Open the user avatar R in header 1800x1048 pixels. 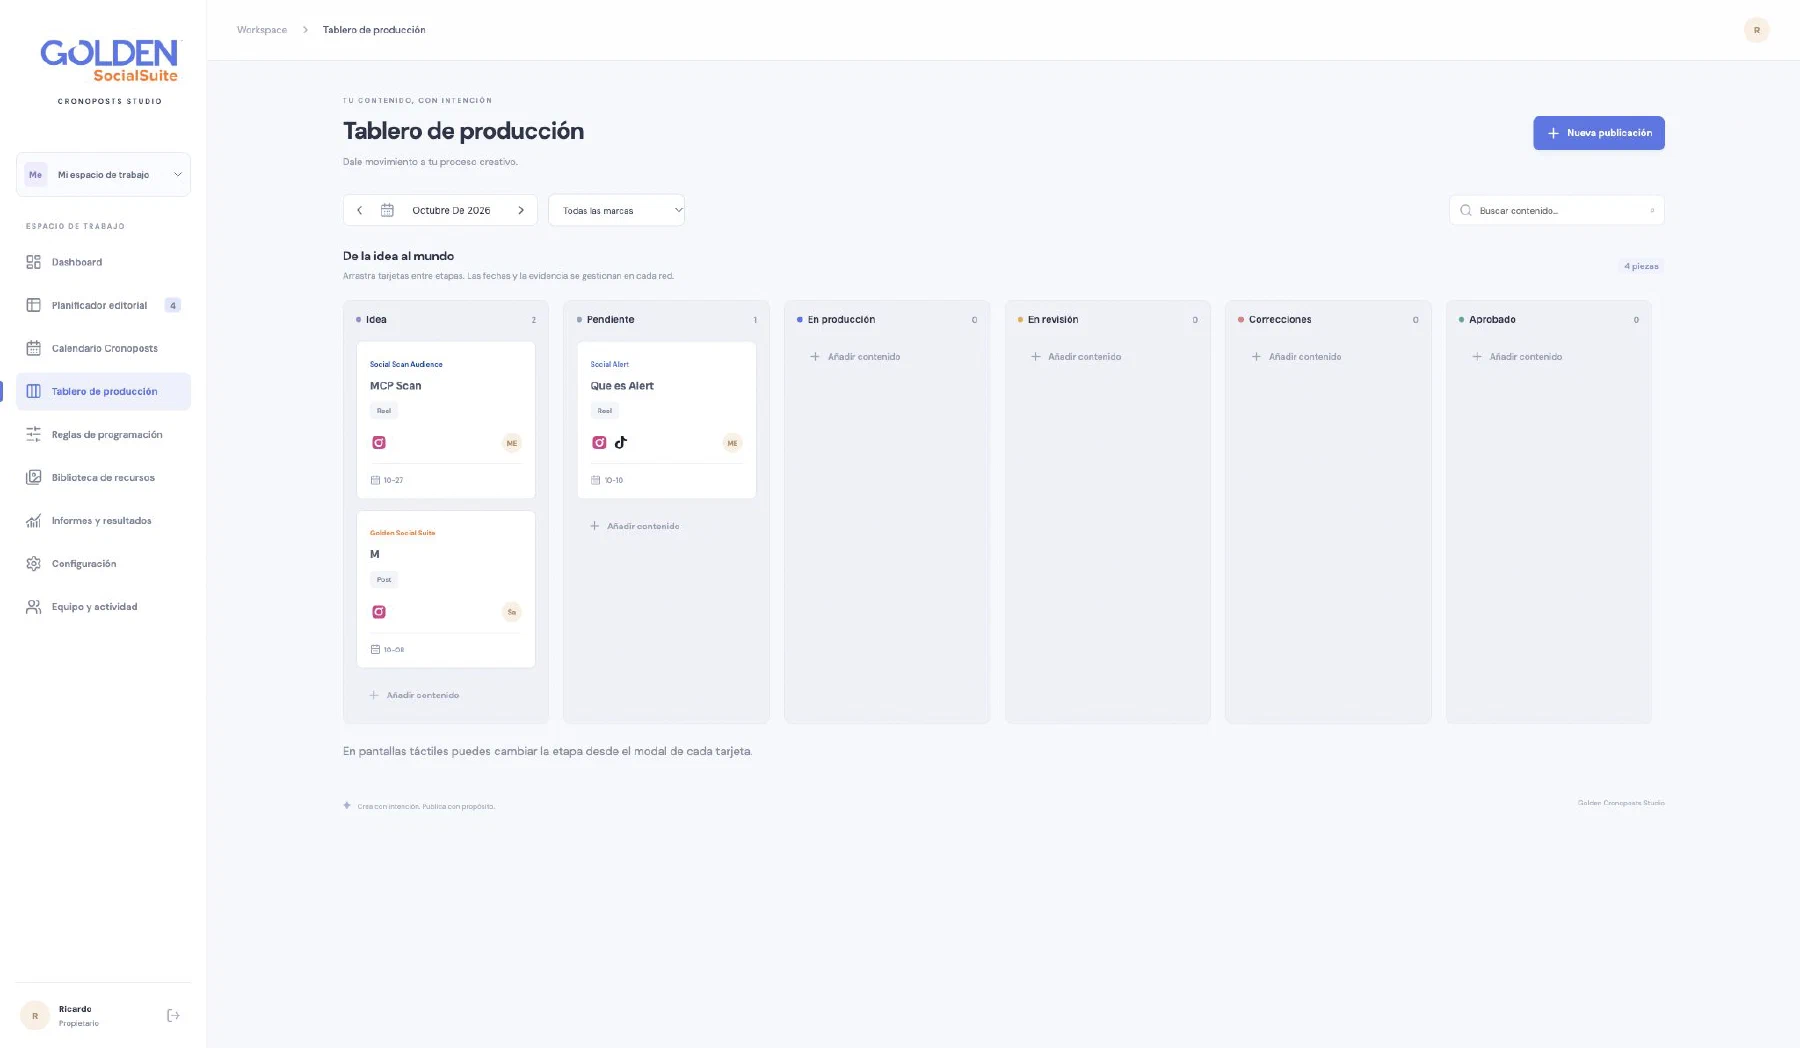click(1757, 30)
